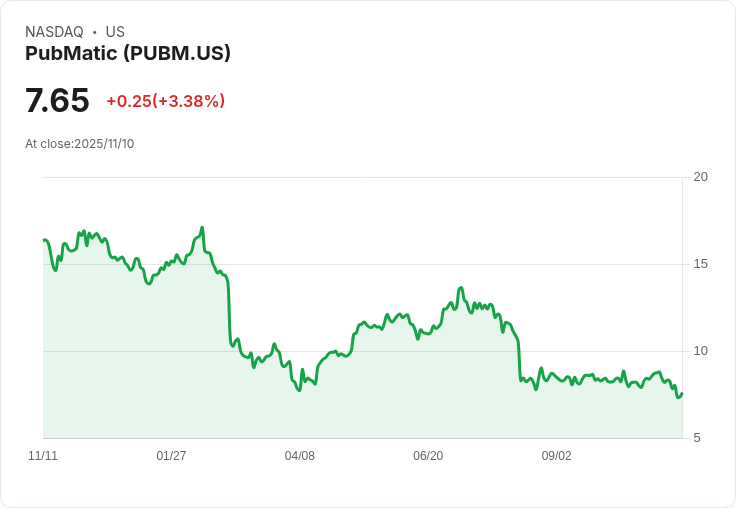Click the At close 2025/11/10 text
The image size is (736, 508).
pos(79,144)
